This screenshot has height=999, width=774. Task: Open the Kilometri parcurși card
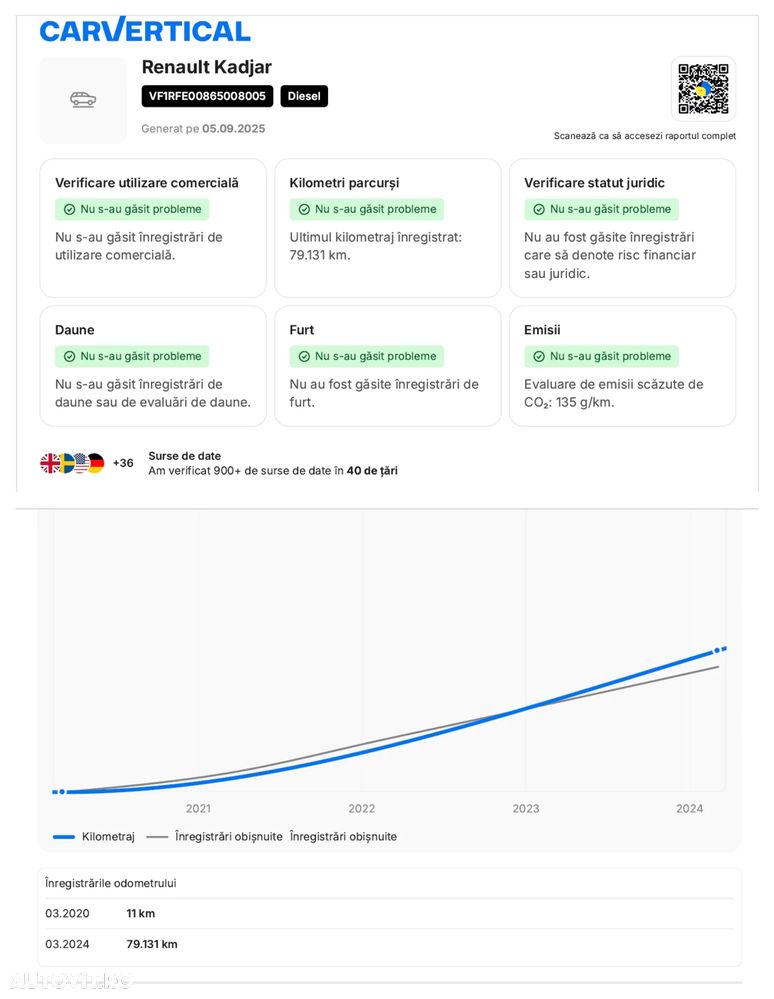[x=387, y=228]
